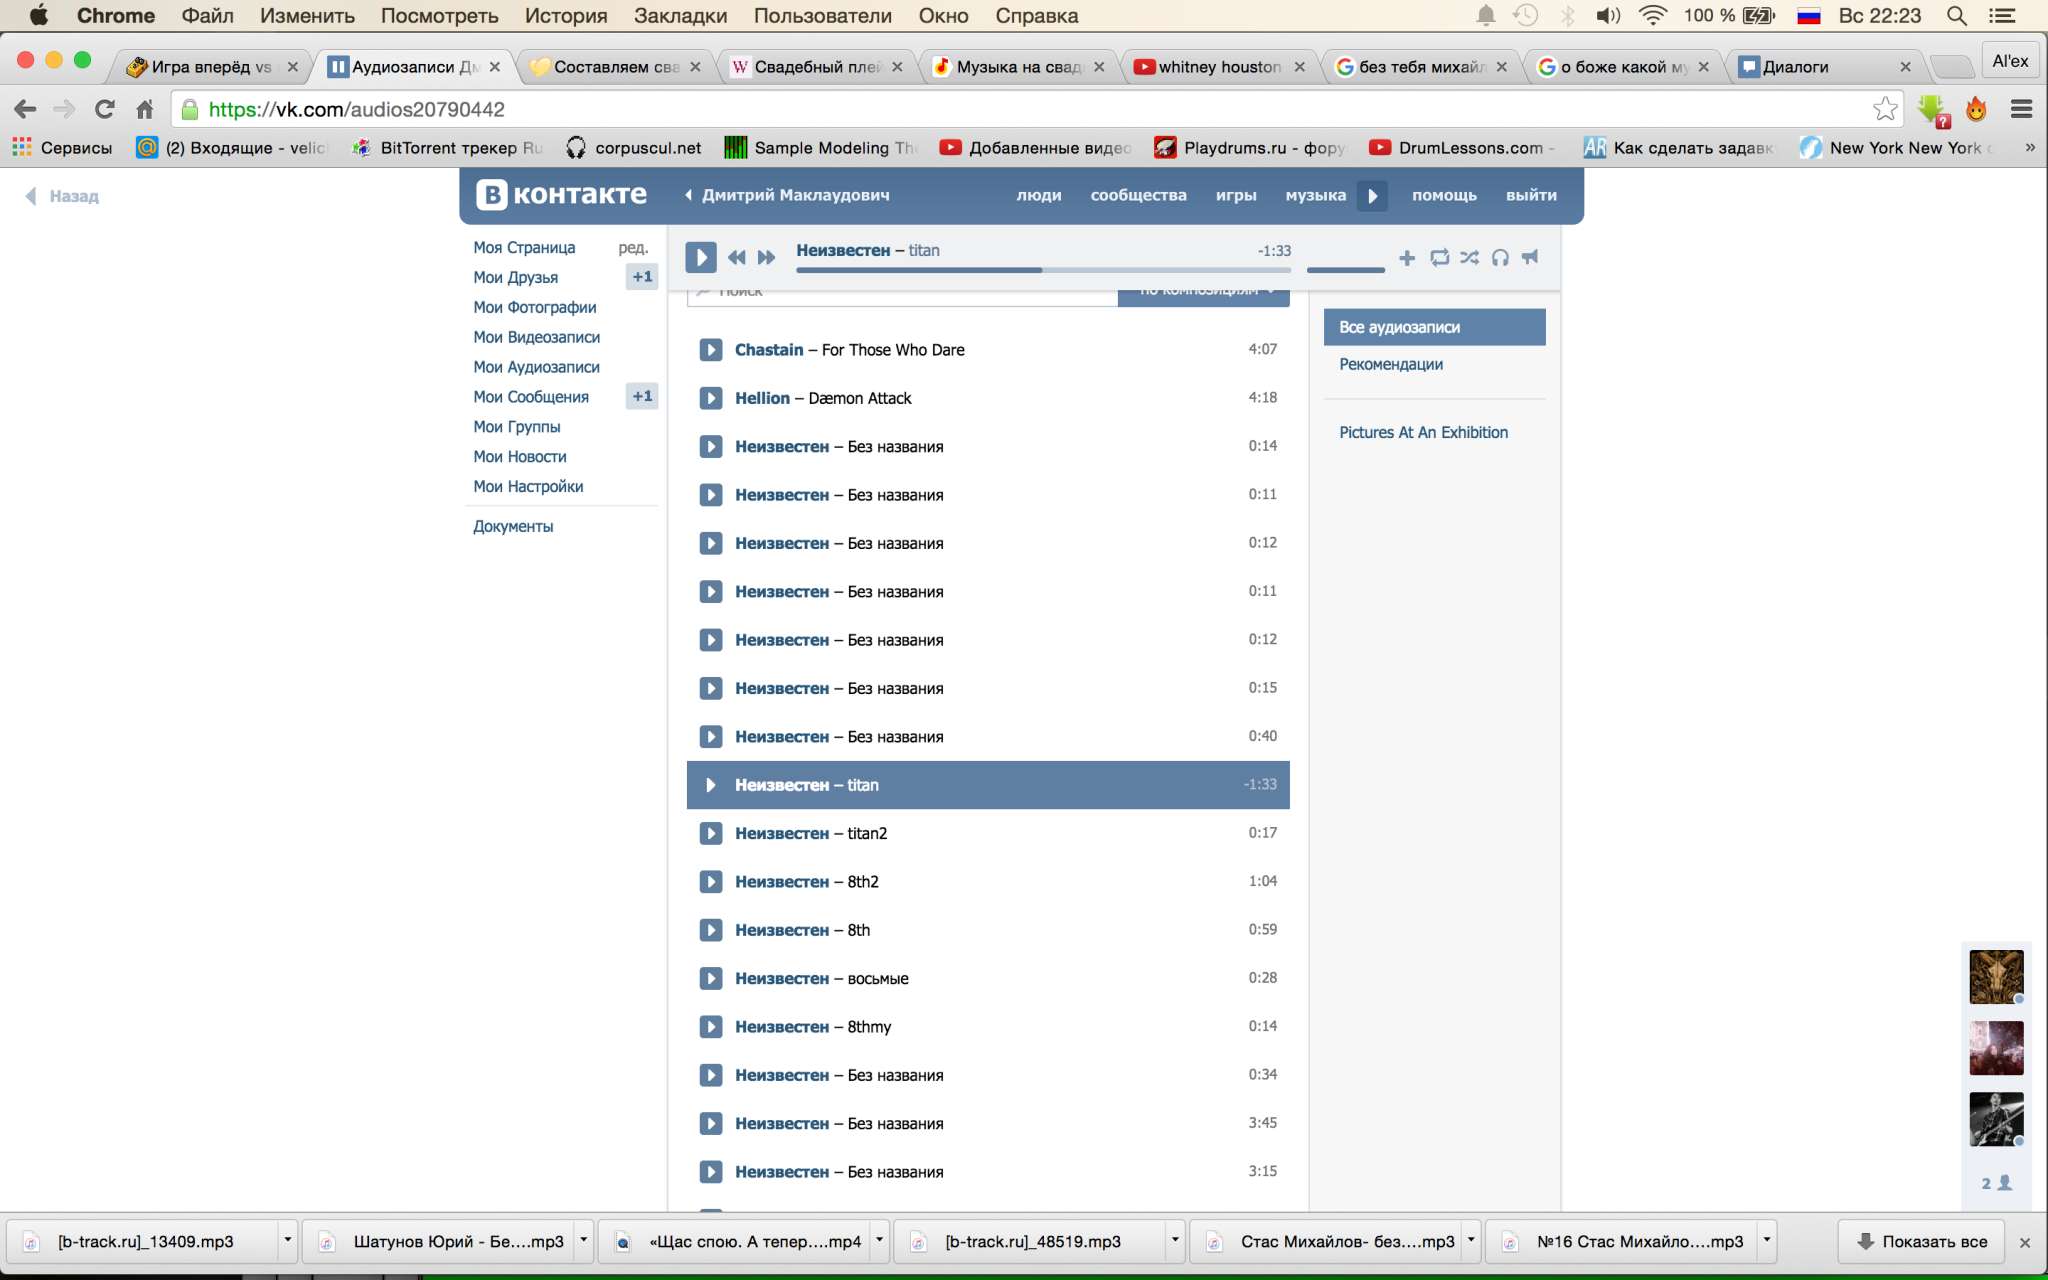
Task: Skip to next track in player
Action: coord(766,258)
